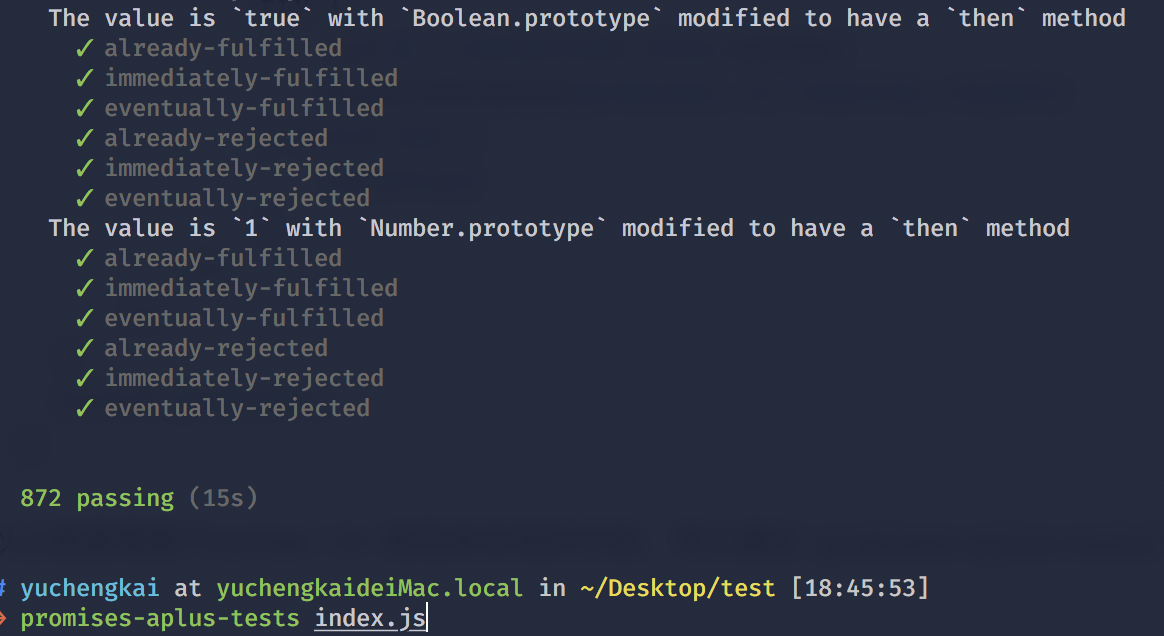The height and width of the screenshot is (636, 1164).
Task: Place cursor at end of command line
Action: 428,619
